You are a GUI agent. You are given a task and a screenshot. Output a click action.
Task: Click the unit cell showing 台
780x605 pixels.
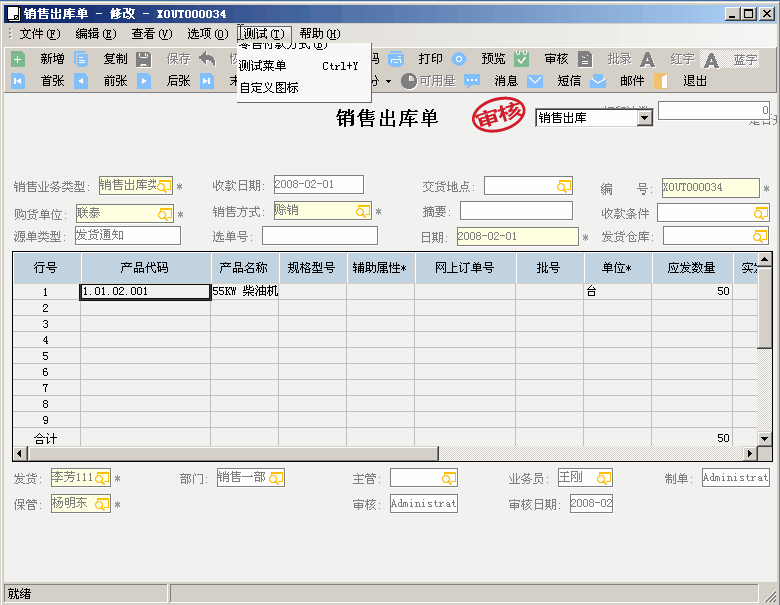pos(617,292)
